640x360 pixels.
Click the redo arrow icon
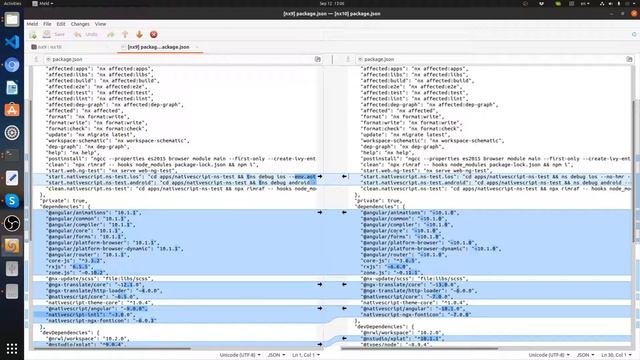(x=111, y=35)
